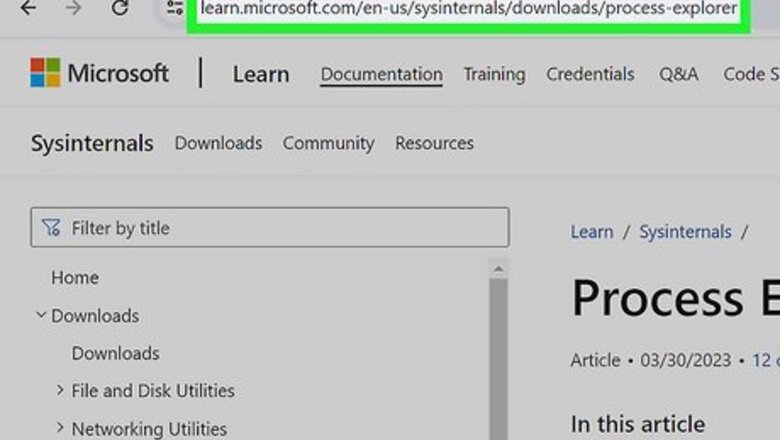The width and height of the screenshot is (780, 440).
Task: Open the Learn home link
Action: (x=260, y=74)
